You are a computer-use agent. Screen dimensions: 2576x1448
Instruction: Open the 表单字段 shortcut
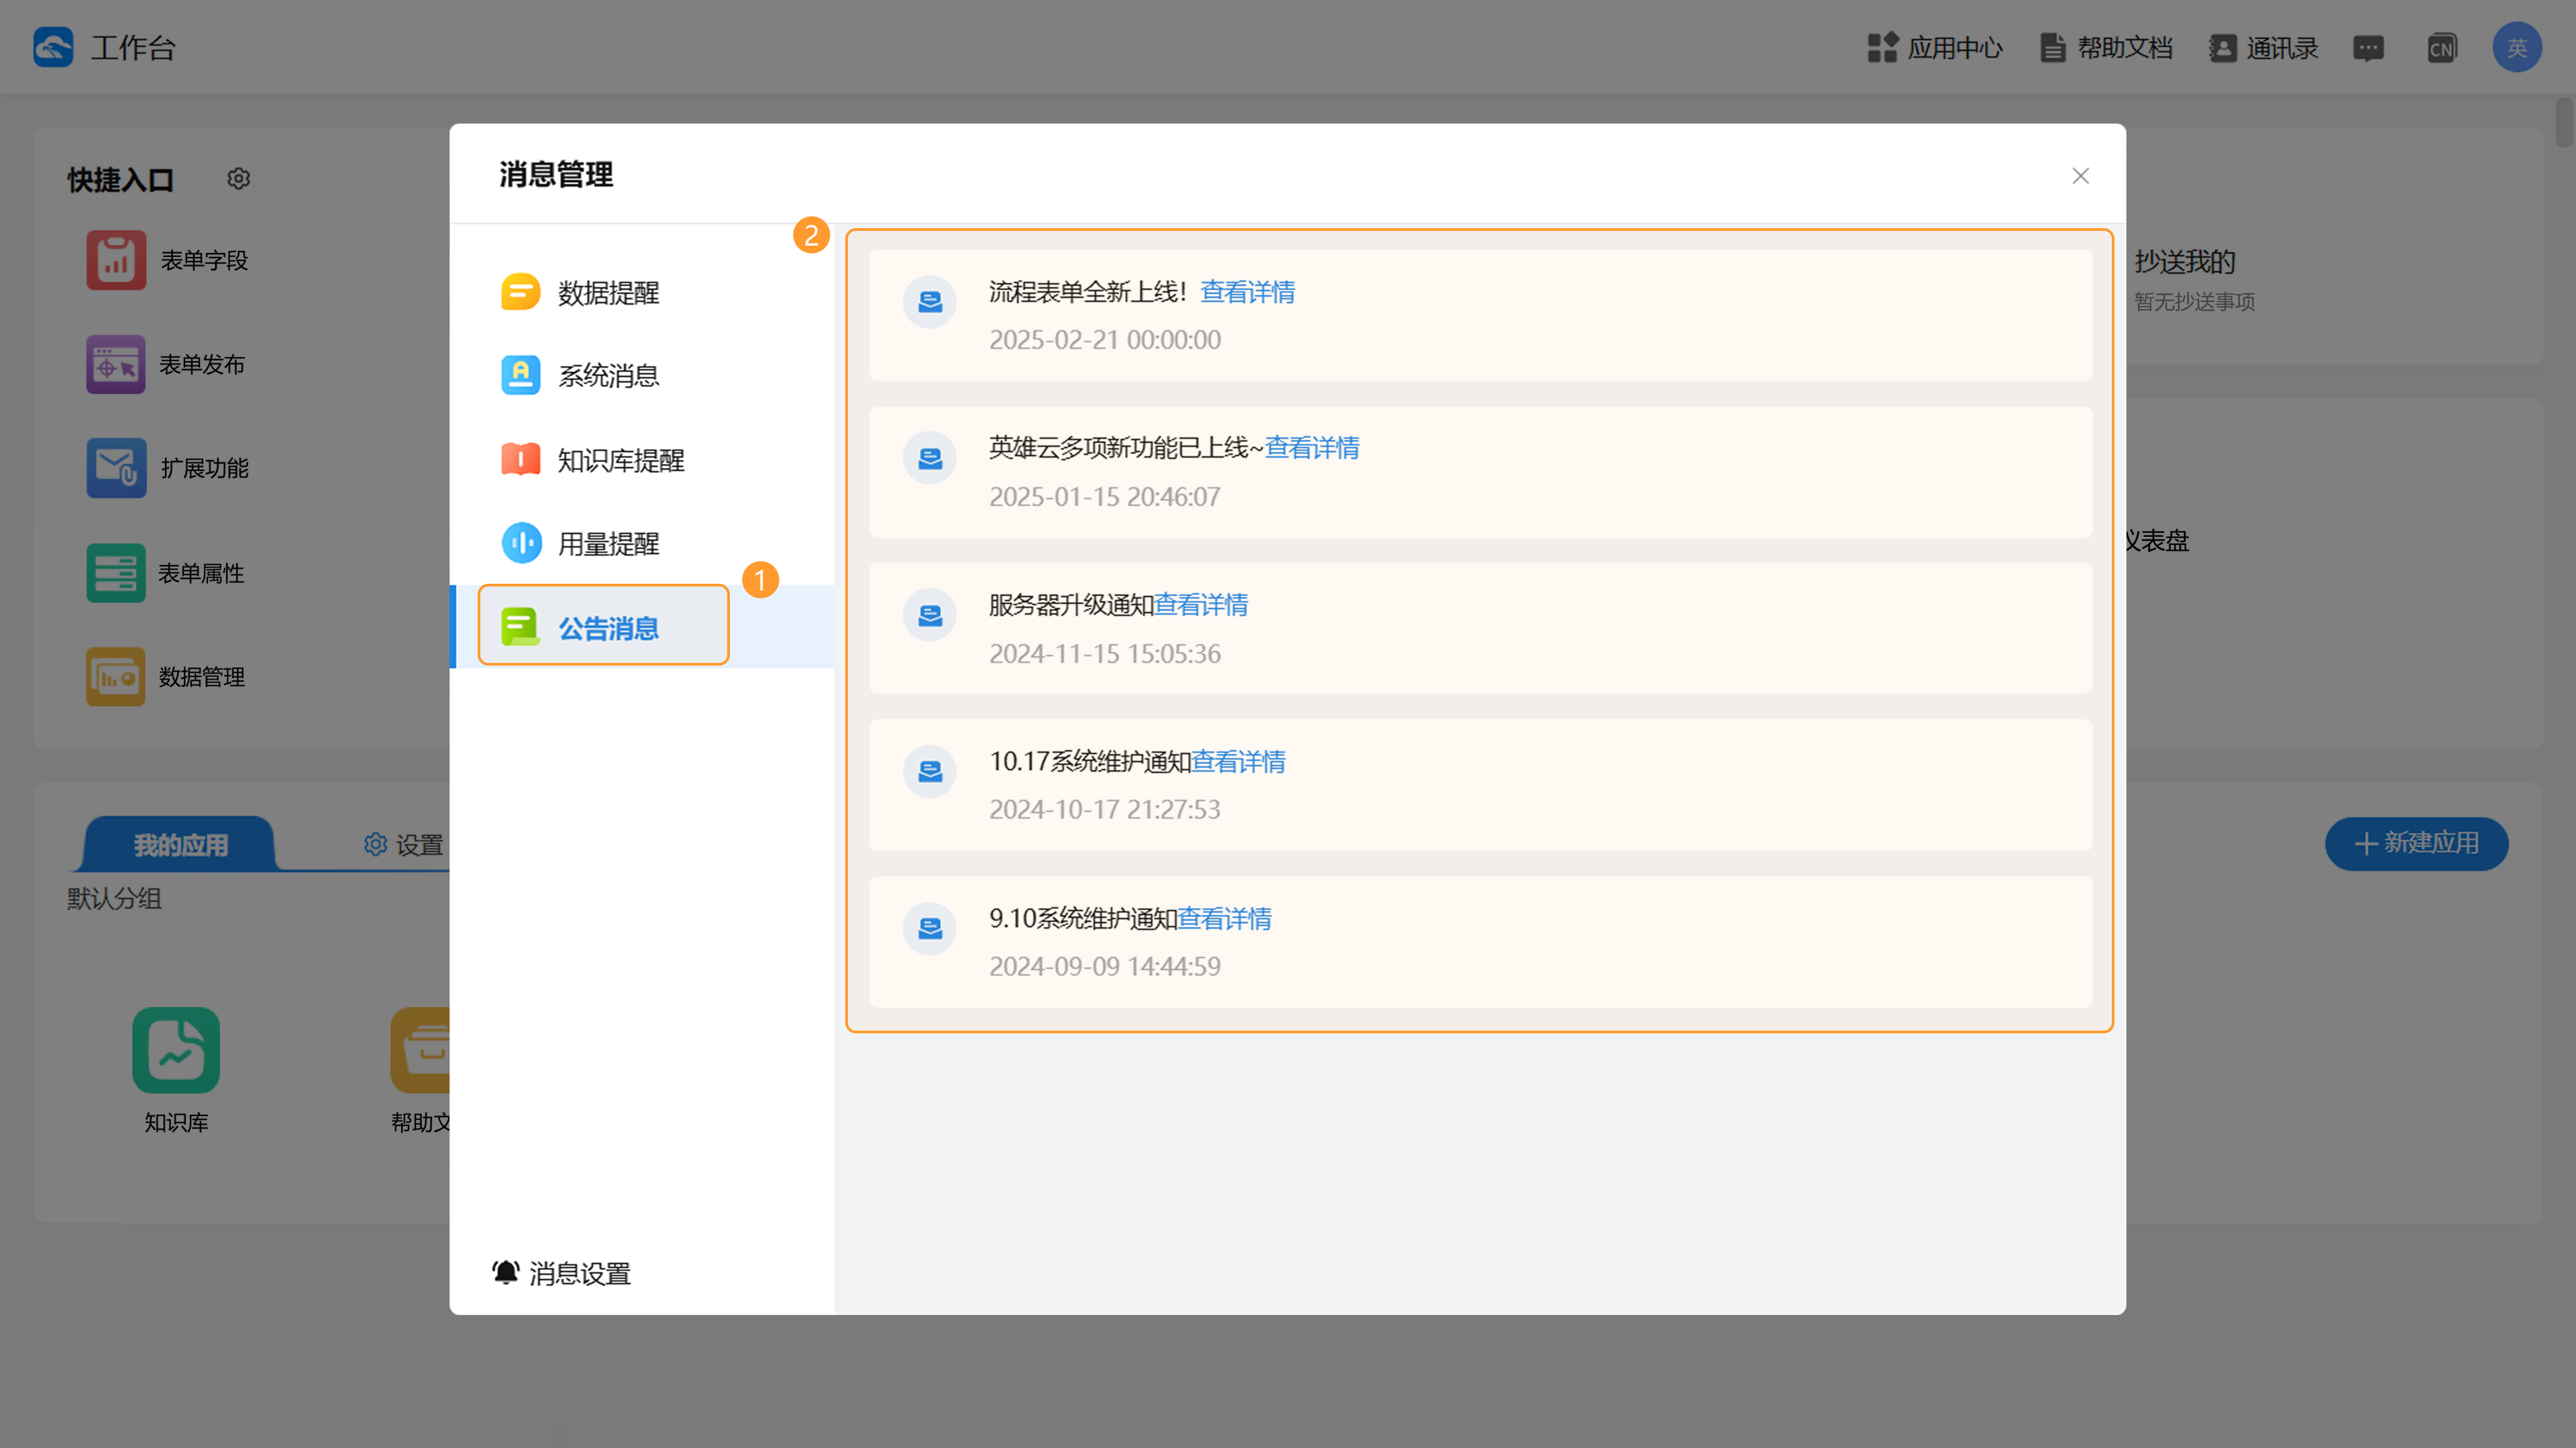(x=167, y=260)
